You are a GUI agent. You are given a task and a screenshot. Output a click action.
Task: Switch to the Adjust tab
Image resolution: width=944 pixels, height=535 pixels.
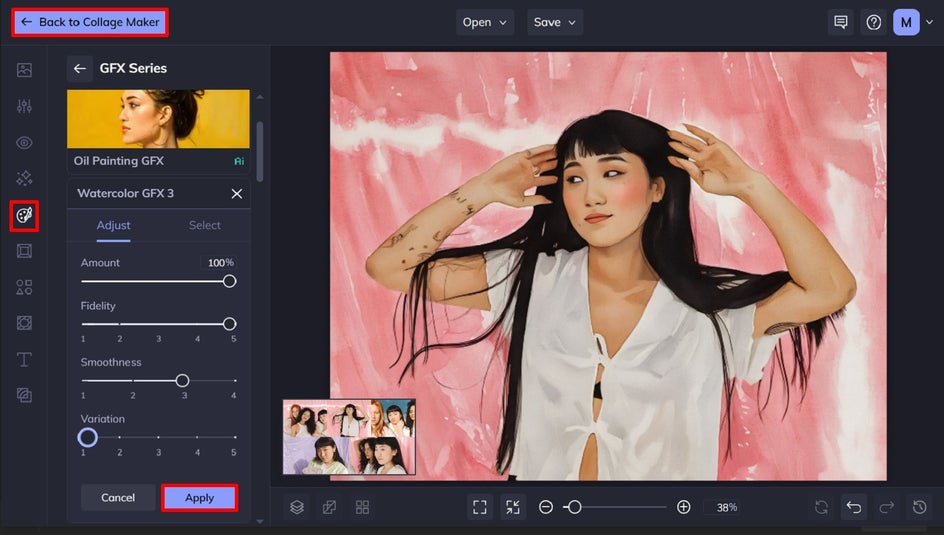click(113, 226)
